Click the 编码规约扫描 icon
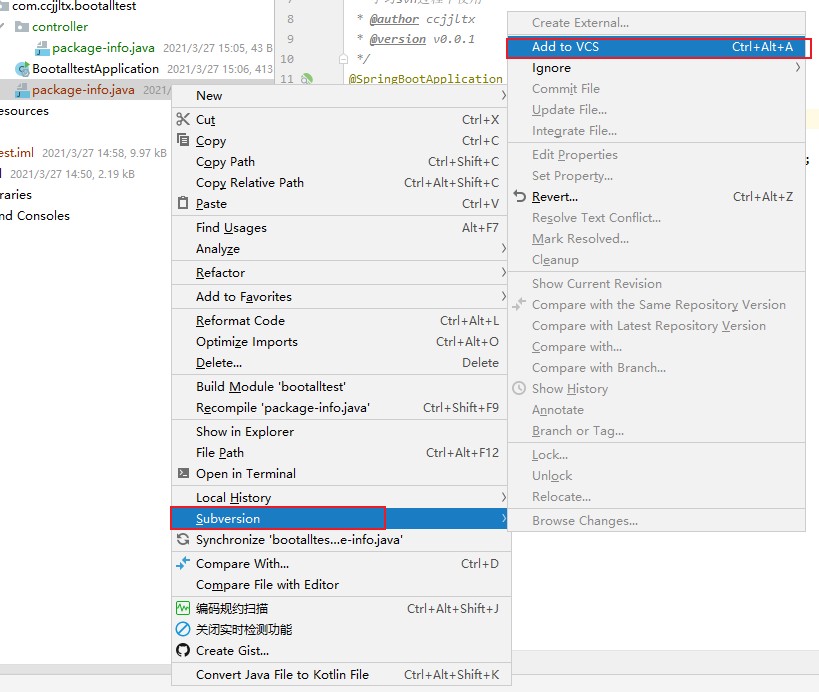The image size is (819, 692). point(182,608)
